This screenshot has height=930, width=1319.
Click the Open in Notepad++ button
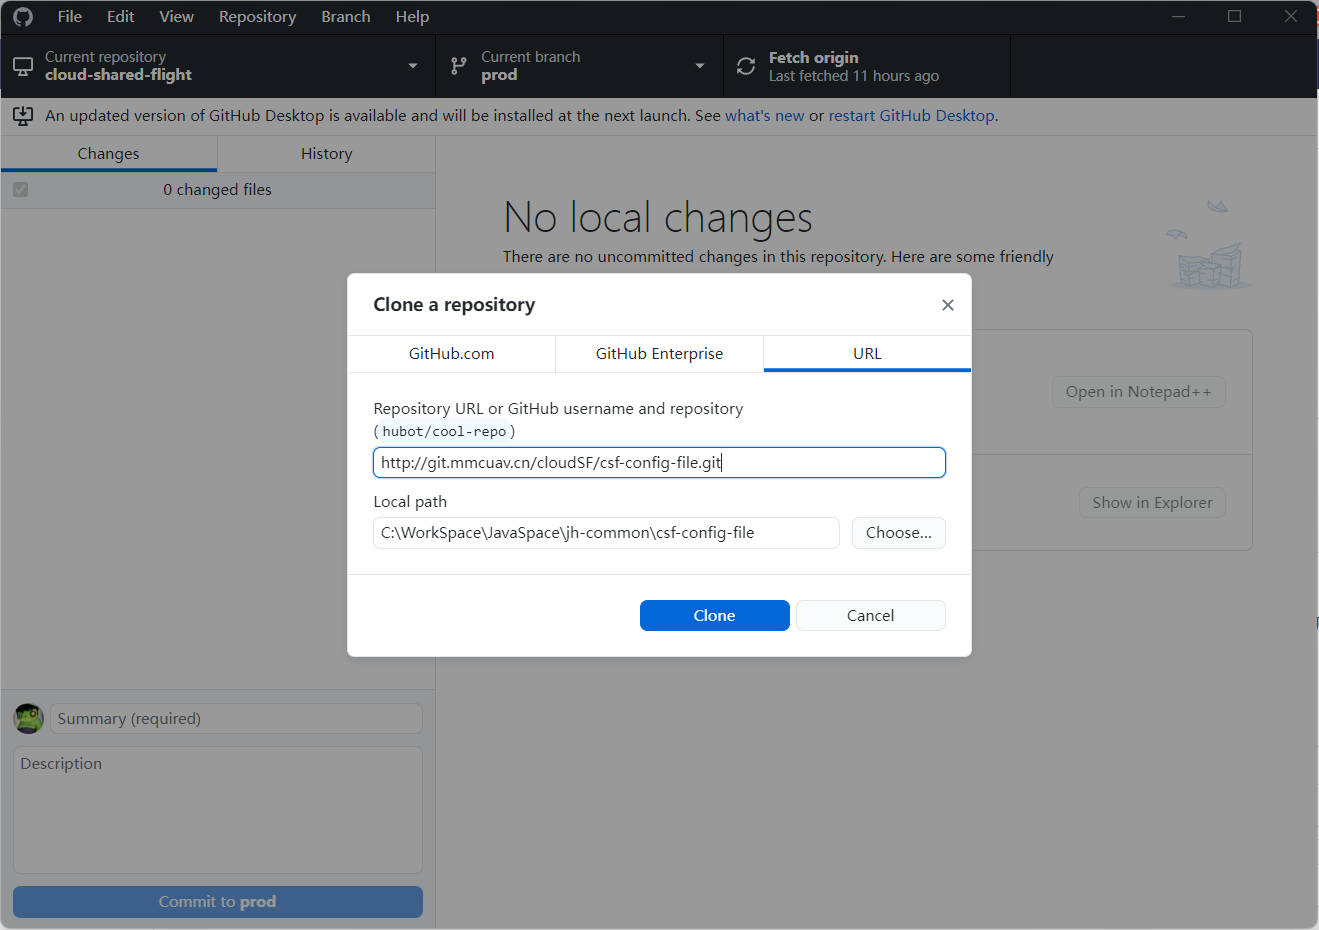coord(1138,391)
